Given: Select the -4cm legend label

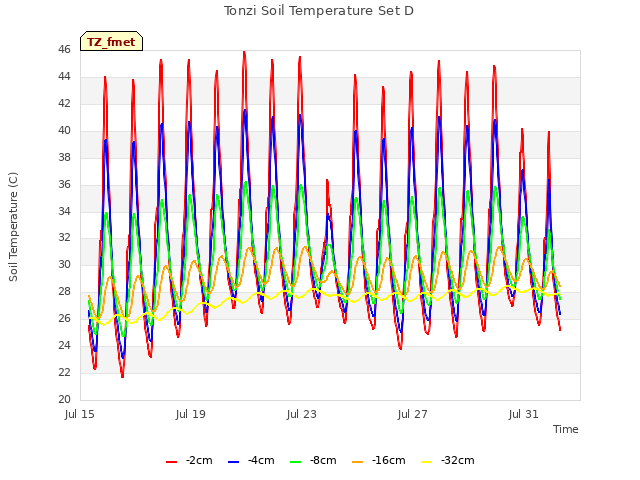Looking at the screenshot, I should tap(261, 461).
